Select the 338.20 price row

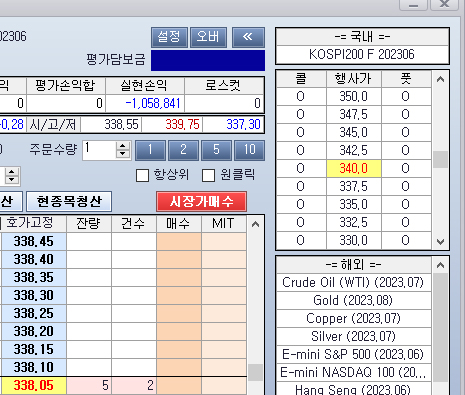click(x=33, y=331)
